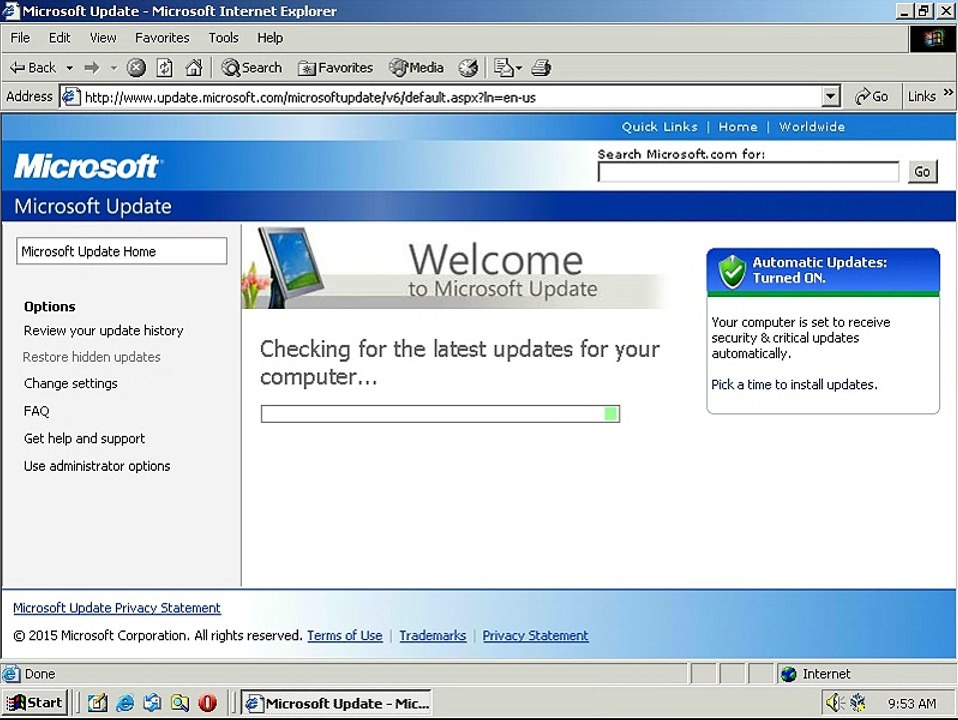This screenshot has height=720, width=958.
Task: Launch Opera from quick launch
Action: [x=208, y=703]
